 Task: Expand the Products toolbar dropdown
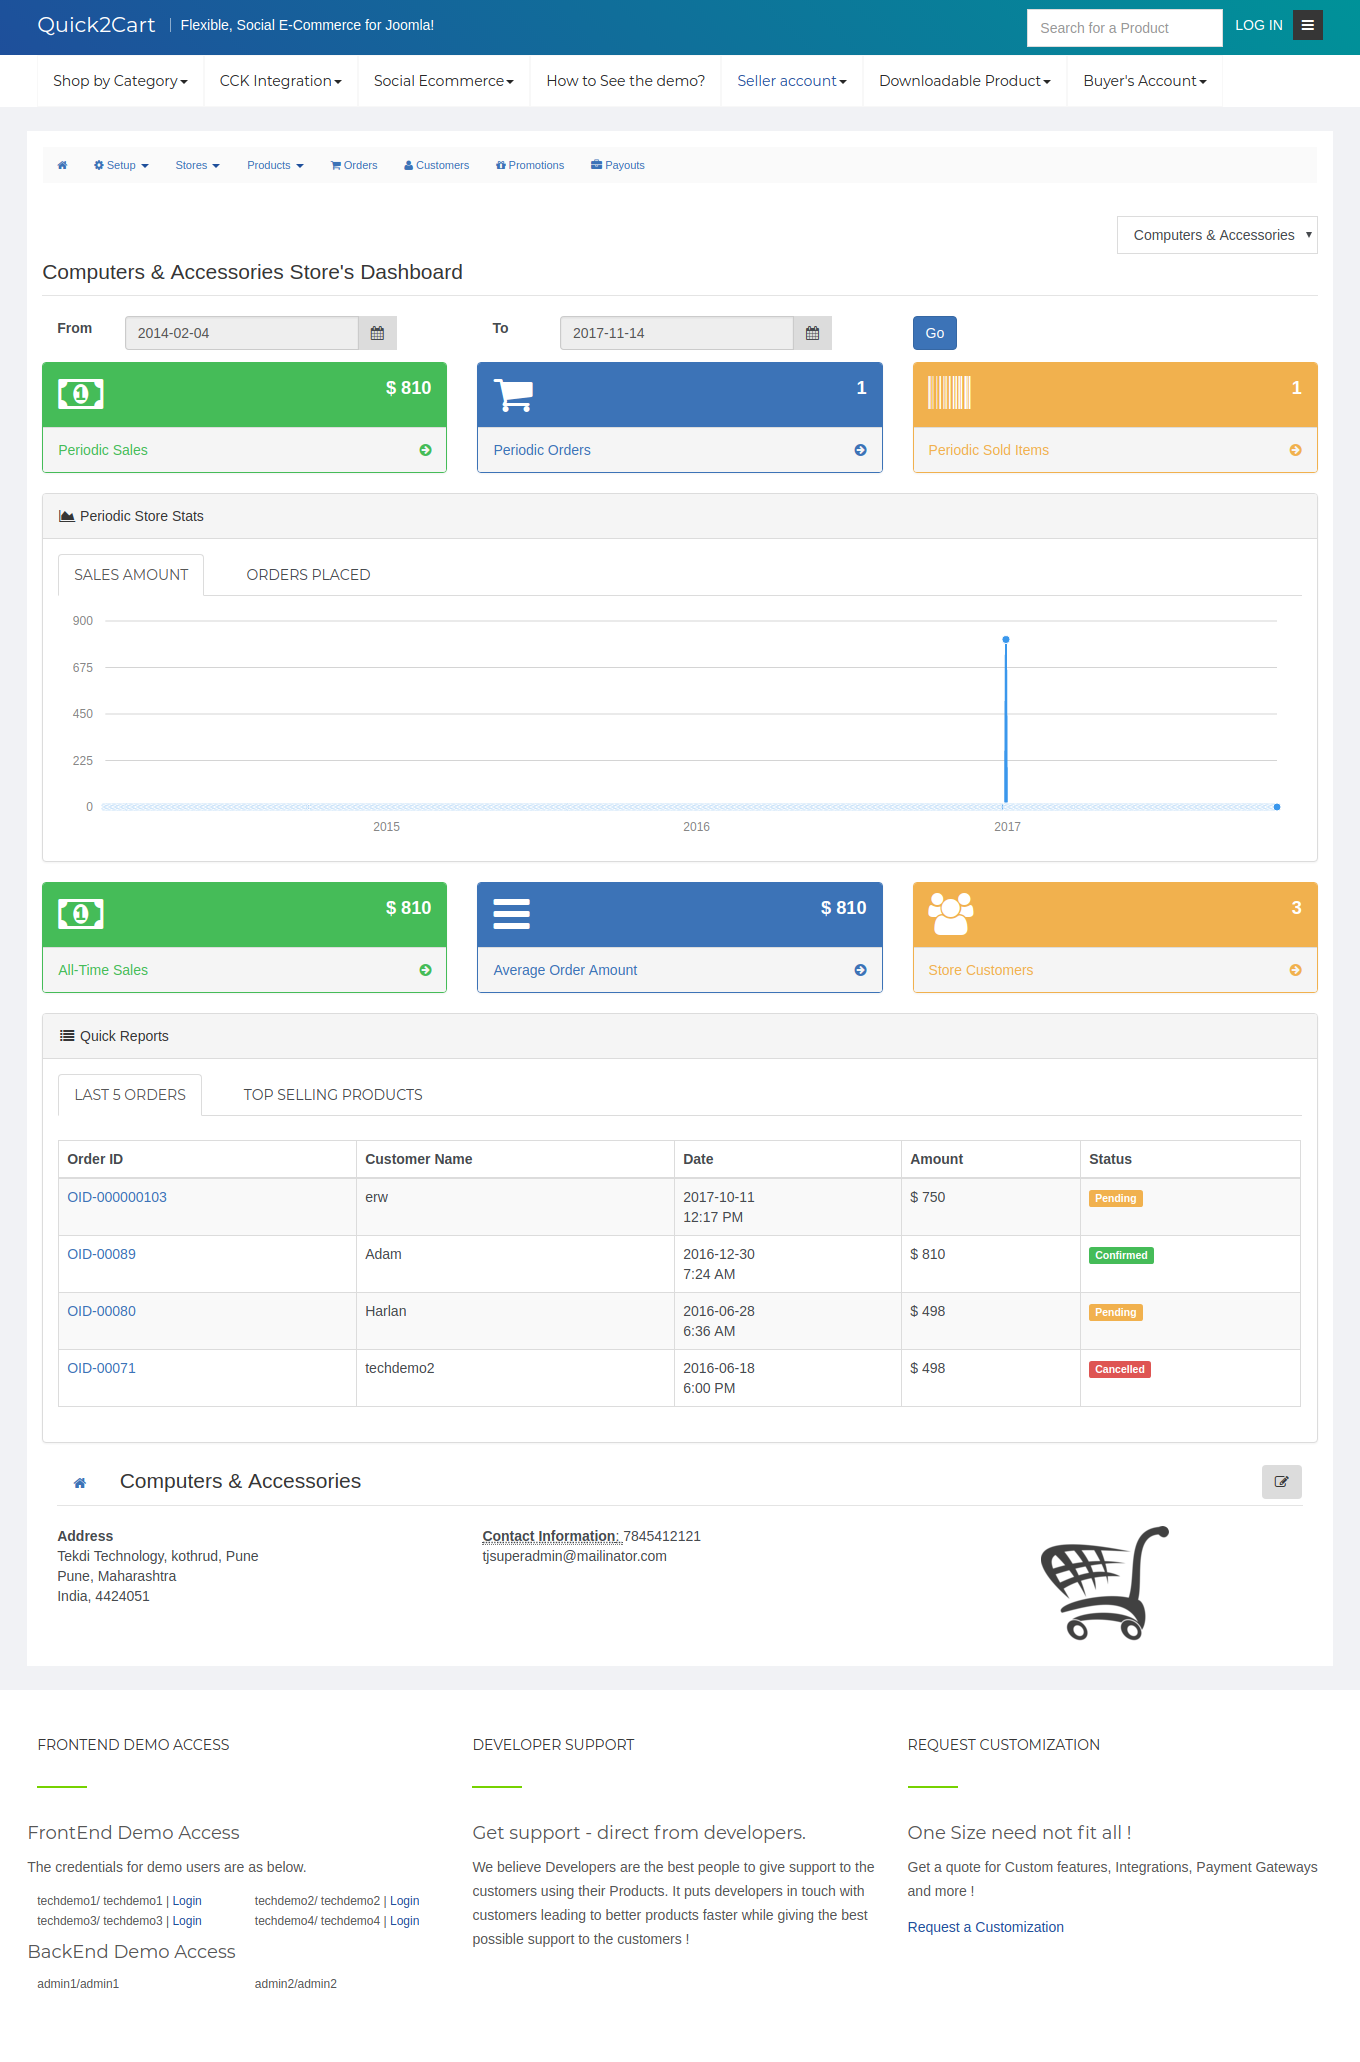point(275,166)
